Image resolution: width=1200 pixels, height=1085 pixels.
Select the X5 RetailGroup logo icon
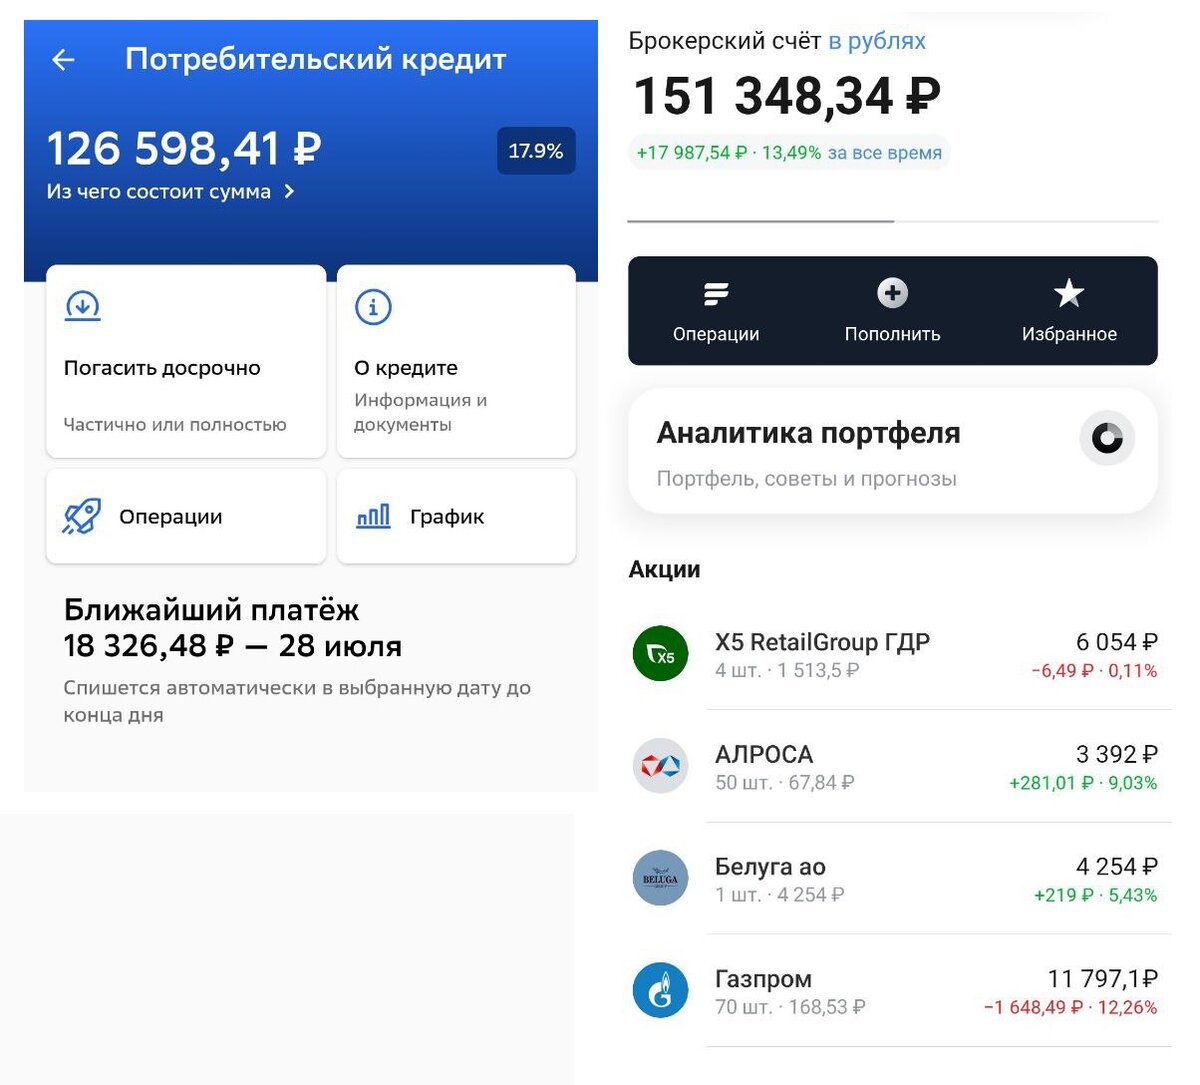(x=660, y=655)
